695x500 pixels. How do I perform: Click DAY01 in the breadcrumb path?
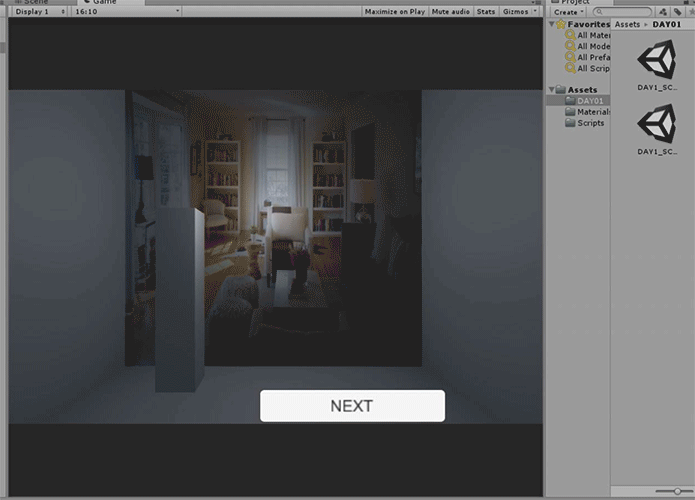pos(666,24)
